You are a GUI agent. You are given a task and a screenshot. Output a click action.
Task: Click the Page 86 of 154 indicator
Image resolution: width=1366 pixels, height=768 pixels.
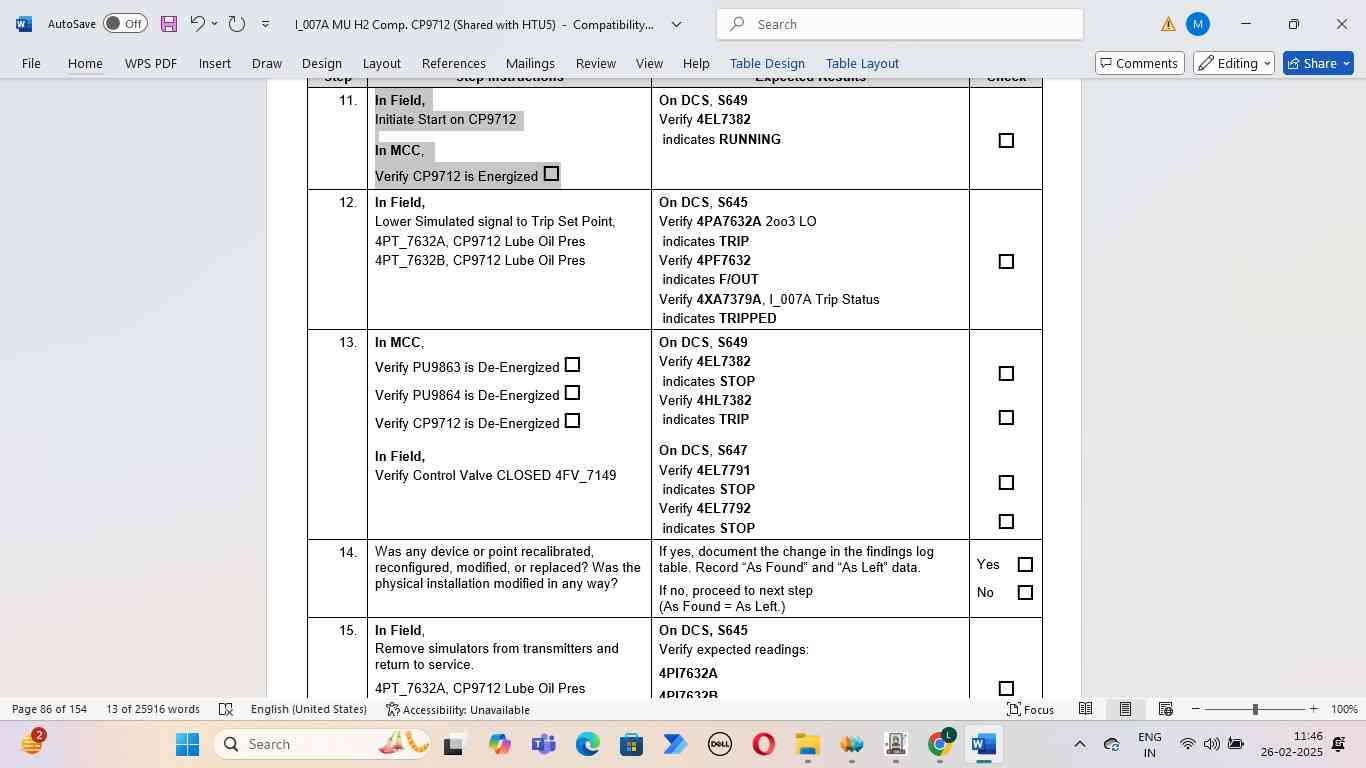click(x=50, y=709)
